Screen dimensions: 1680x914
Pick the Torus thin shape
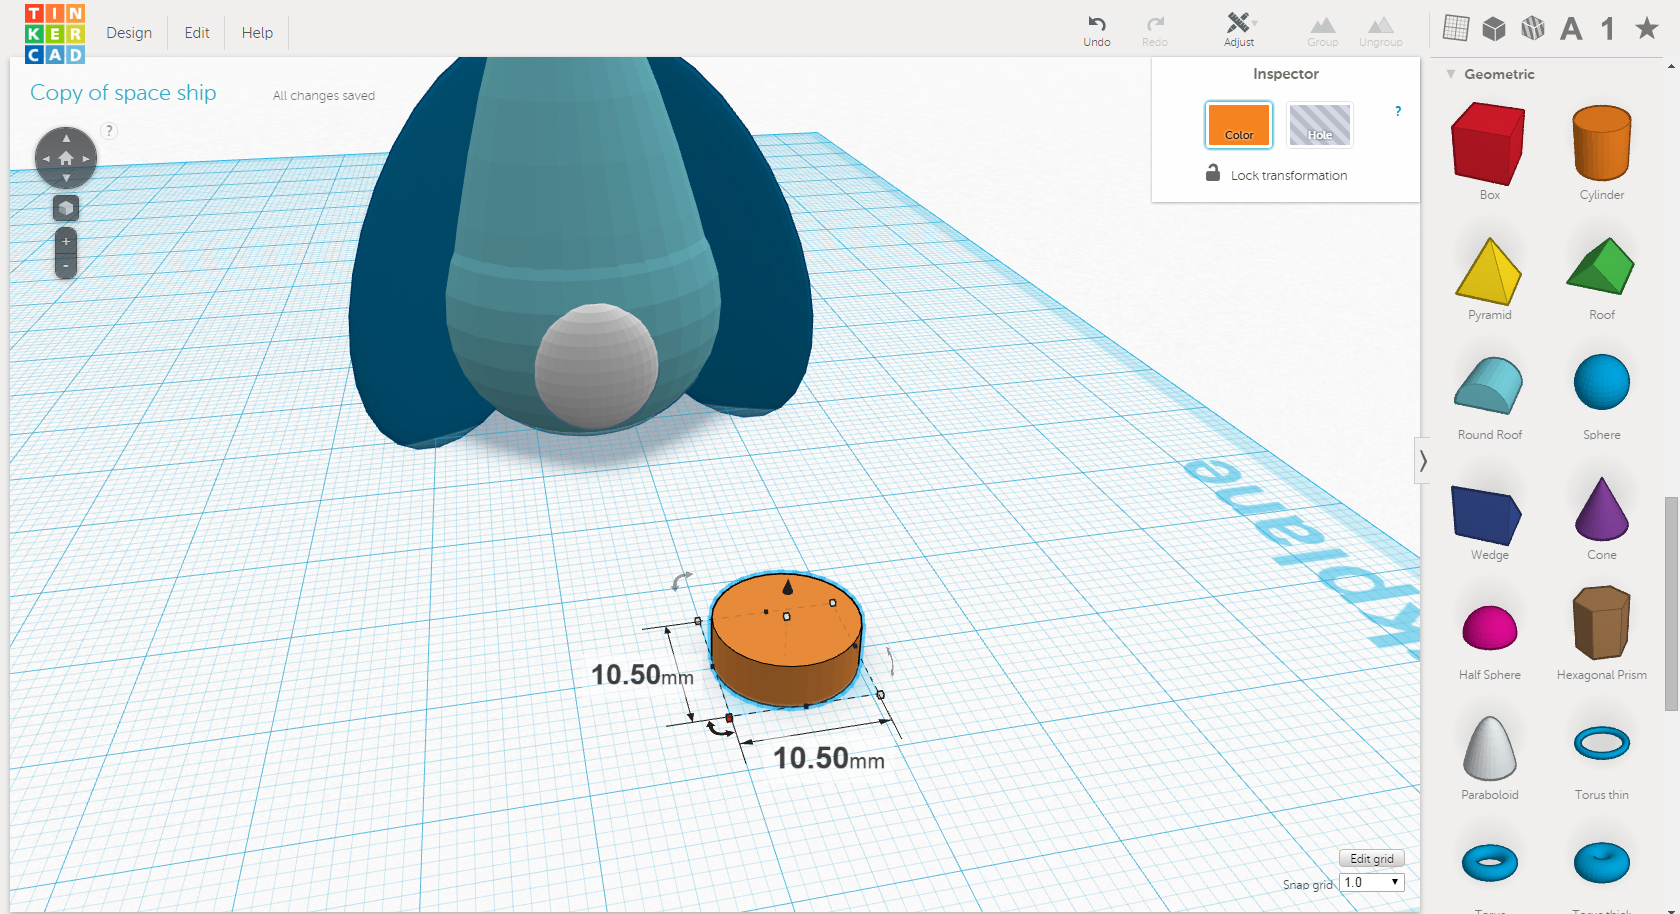pyautogui.click(x=1602, y=743)
